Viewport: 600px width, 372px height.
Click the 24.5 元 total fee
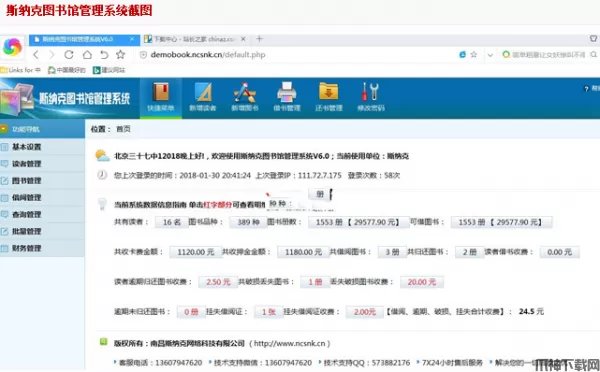tap(531, 312)
